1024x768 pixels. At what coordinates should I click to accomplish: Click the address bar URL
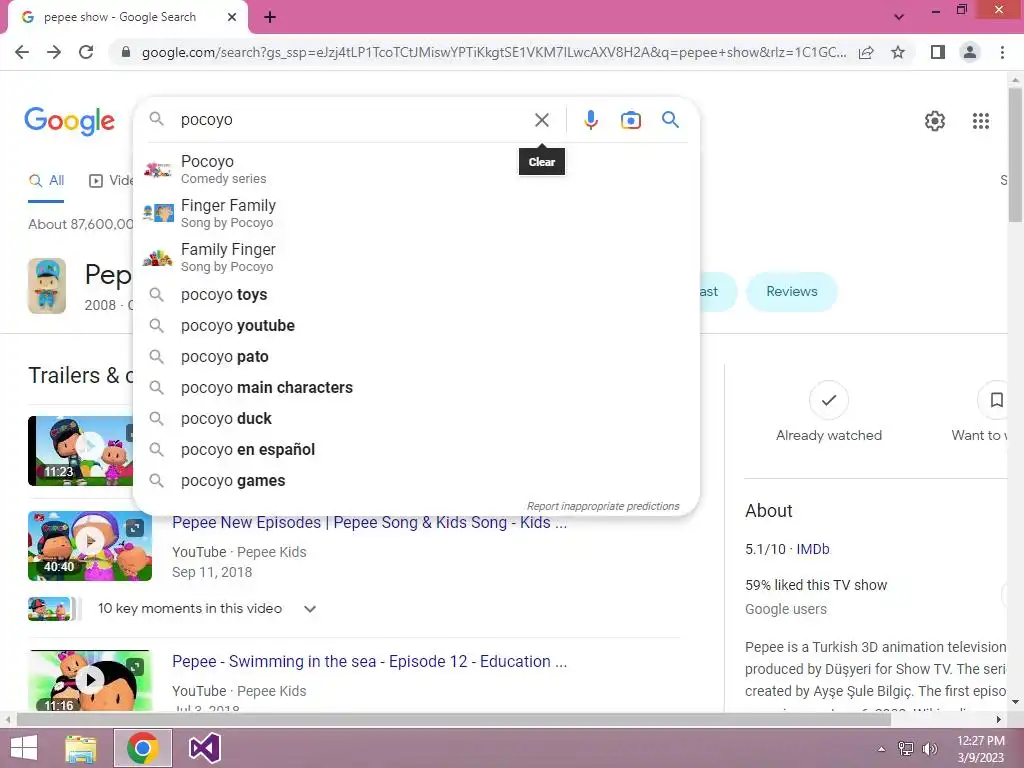494,52
